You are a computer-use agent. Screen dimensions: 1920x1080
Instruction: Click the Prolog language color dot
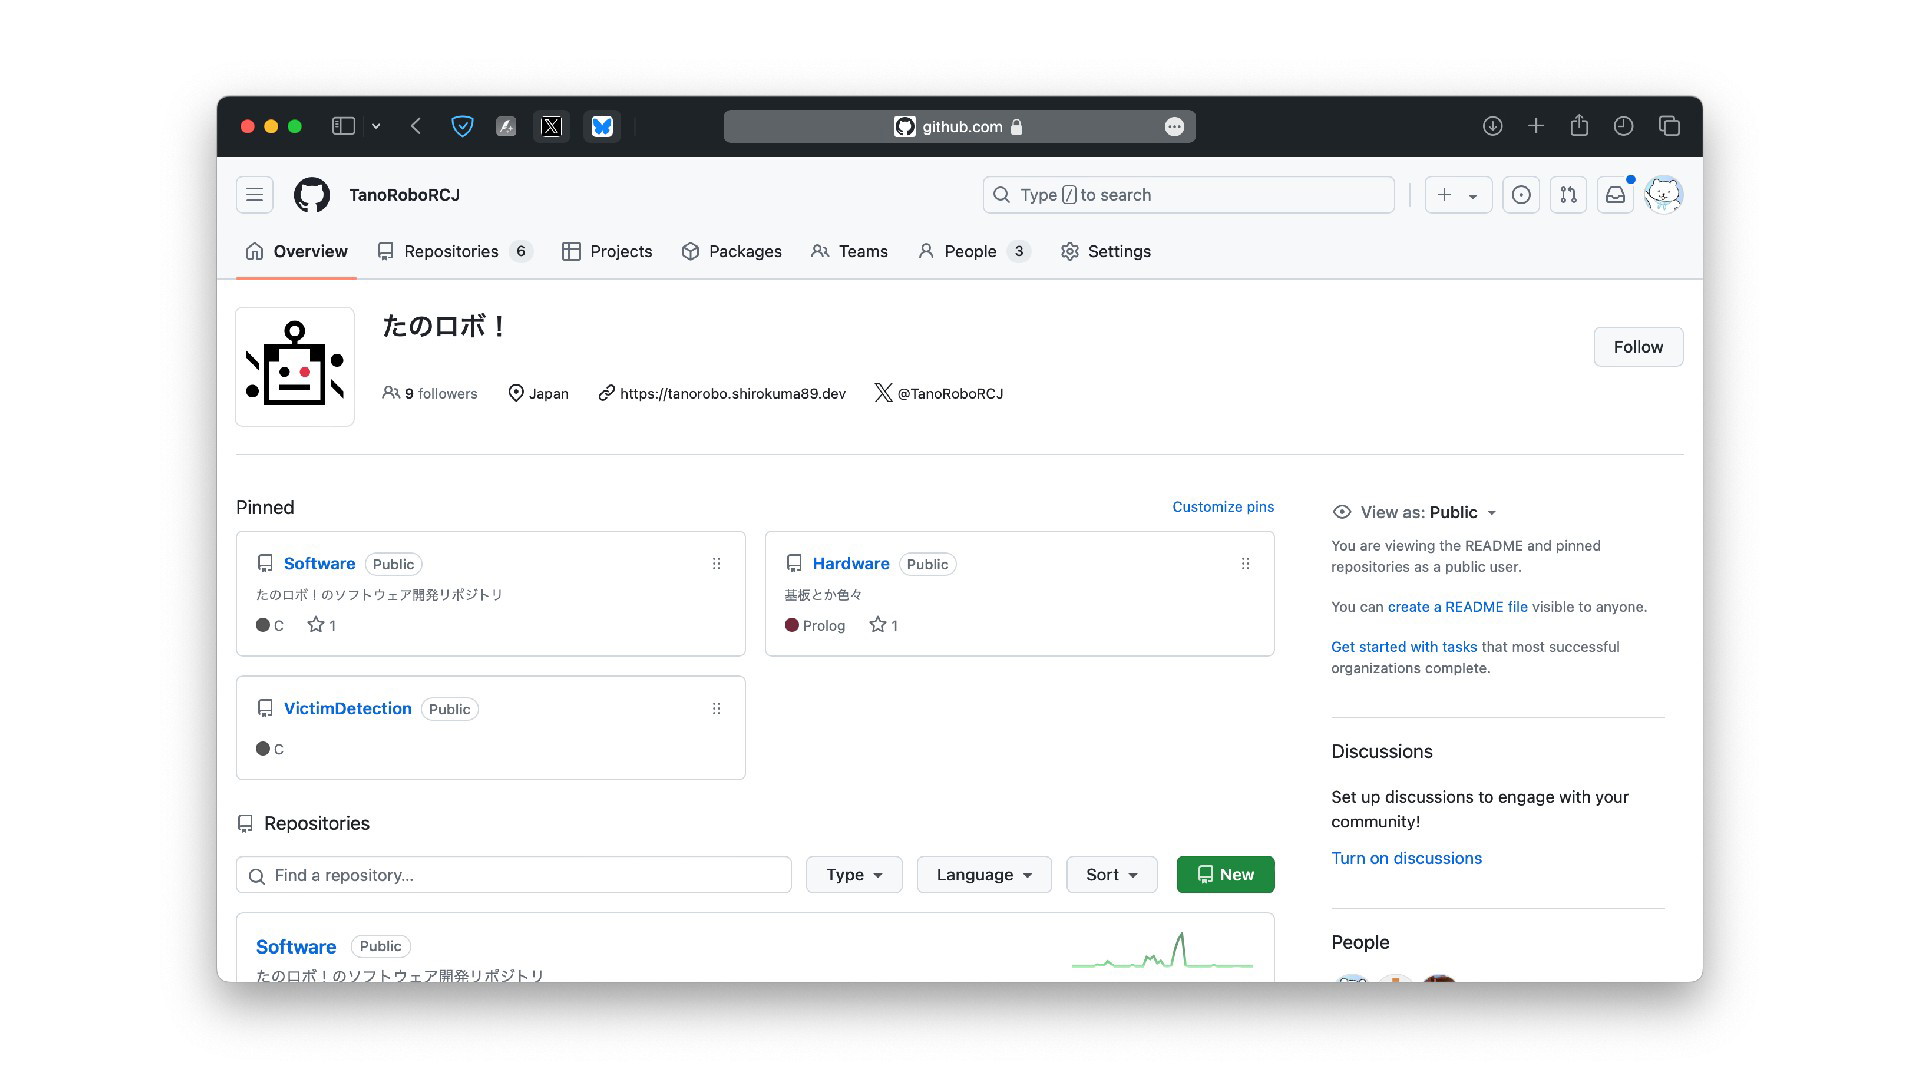click(792, 625)
